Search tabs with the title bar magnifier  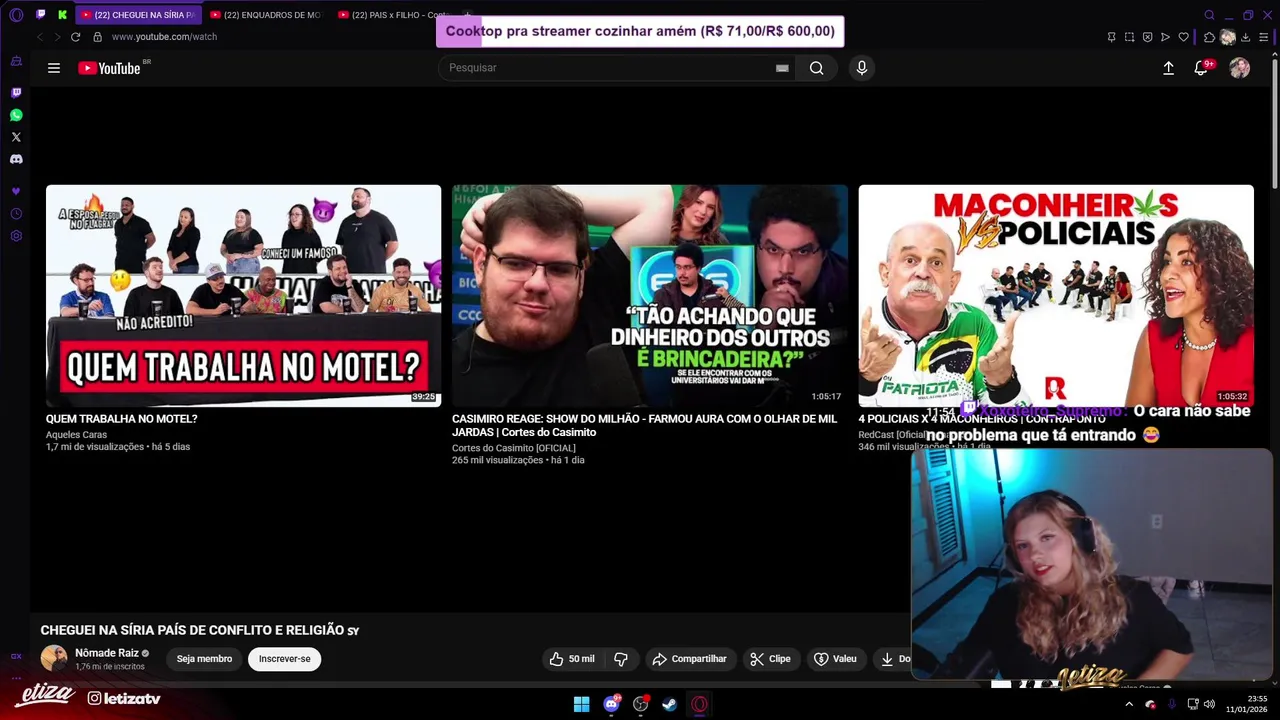pos(1209,15)
